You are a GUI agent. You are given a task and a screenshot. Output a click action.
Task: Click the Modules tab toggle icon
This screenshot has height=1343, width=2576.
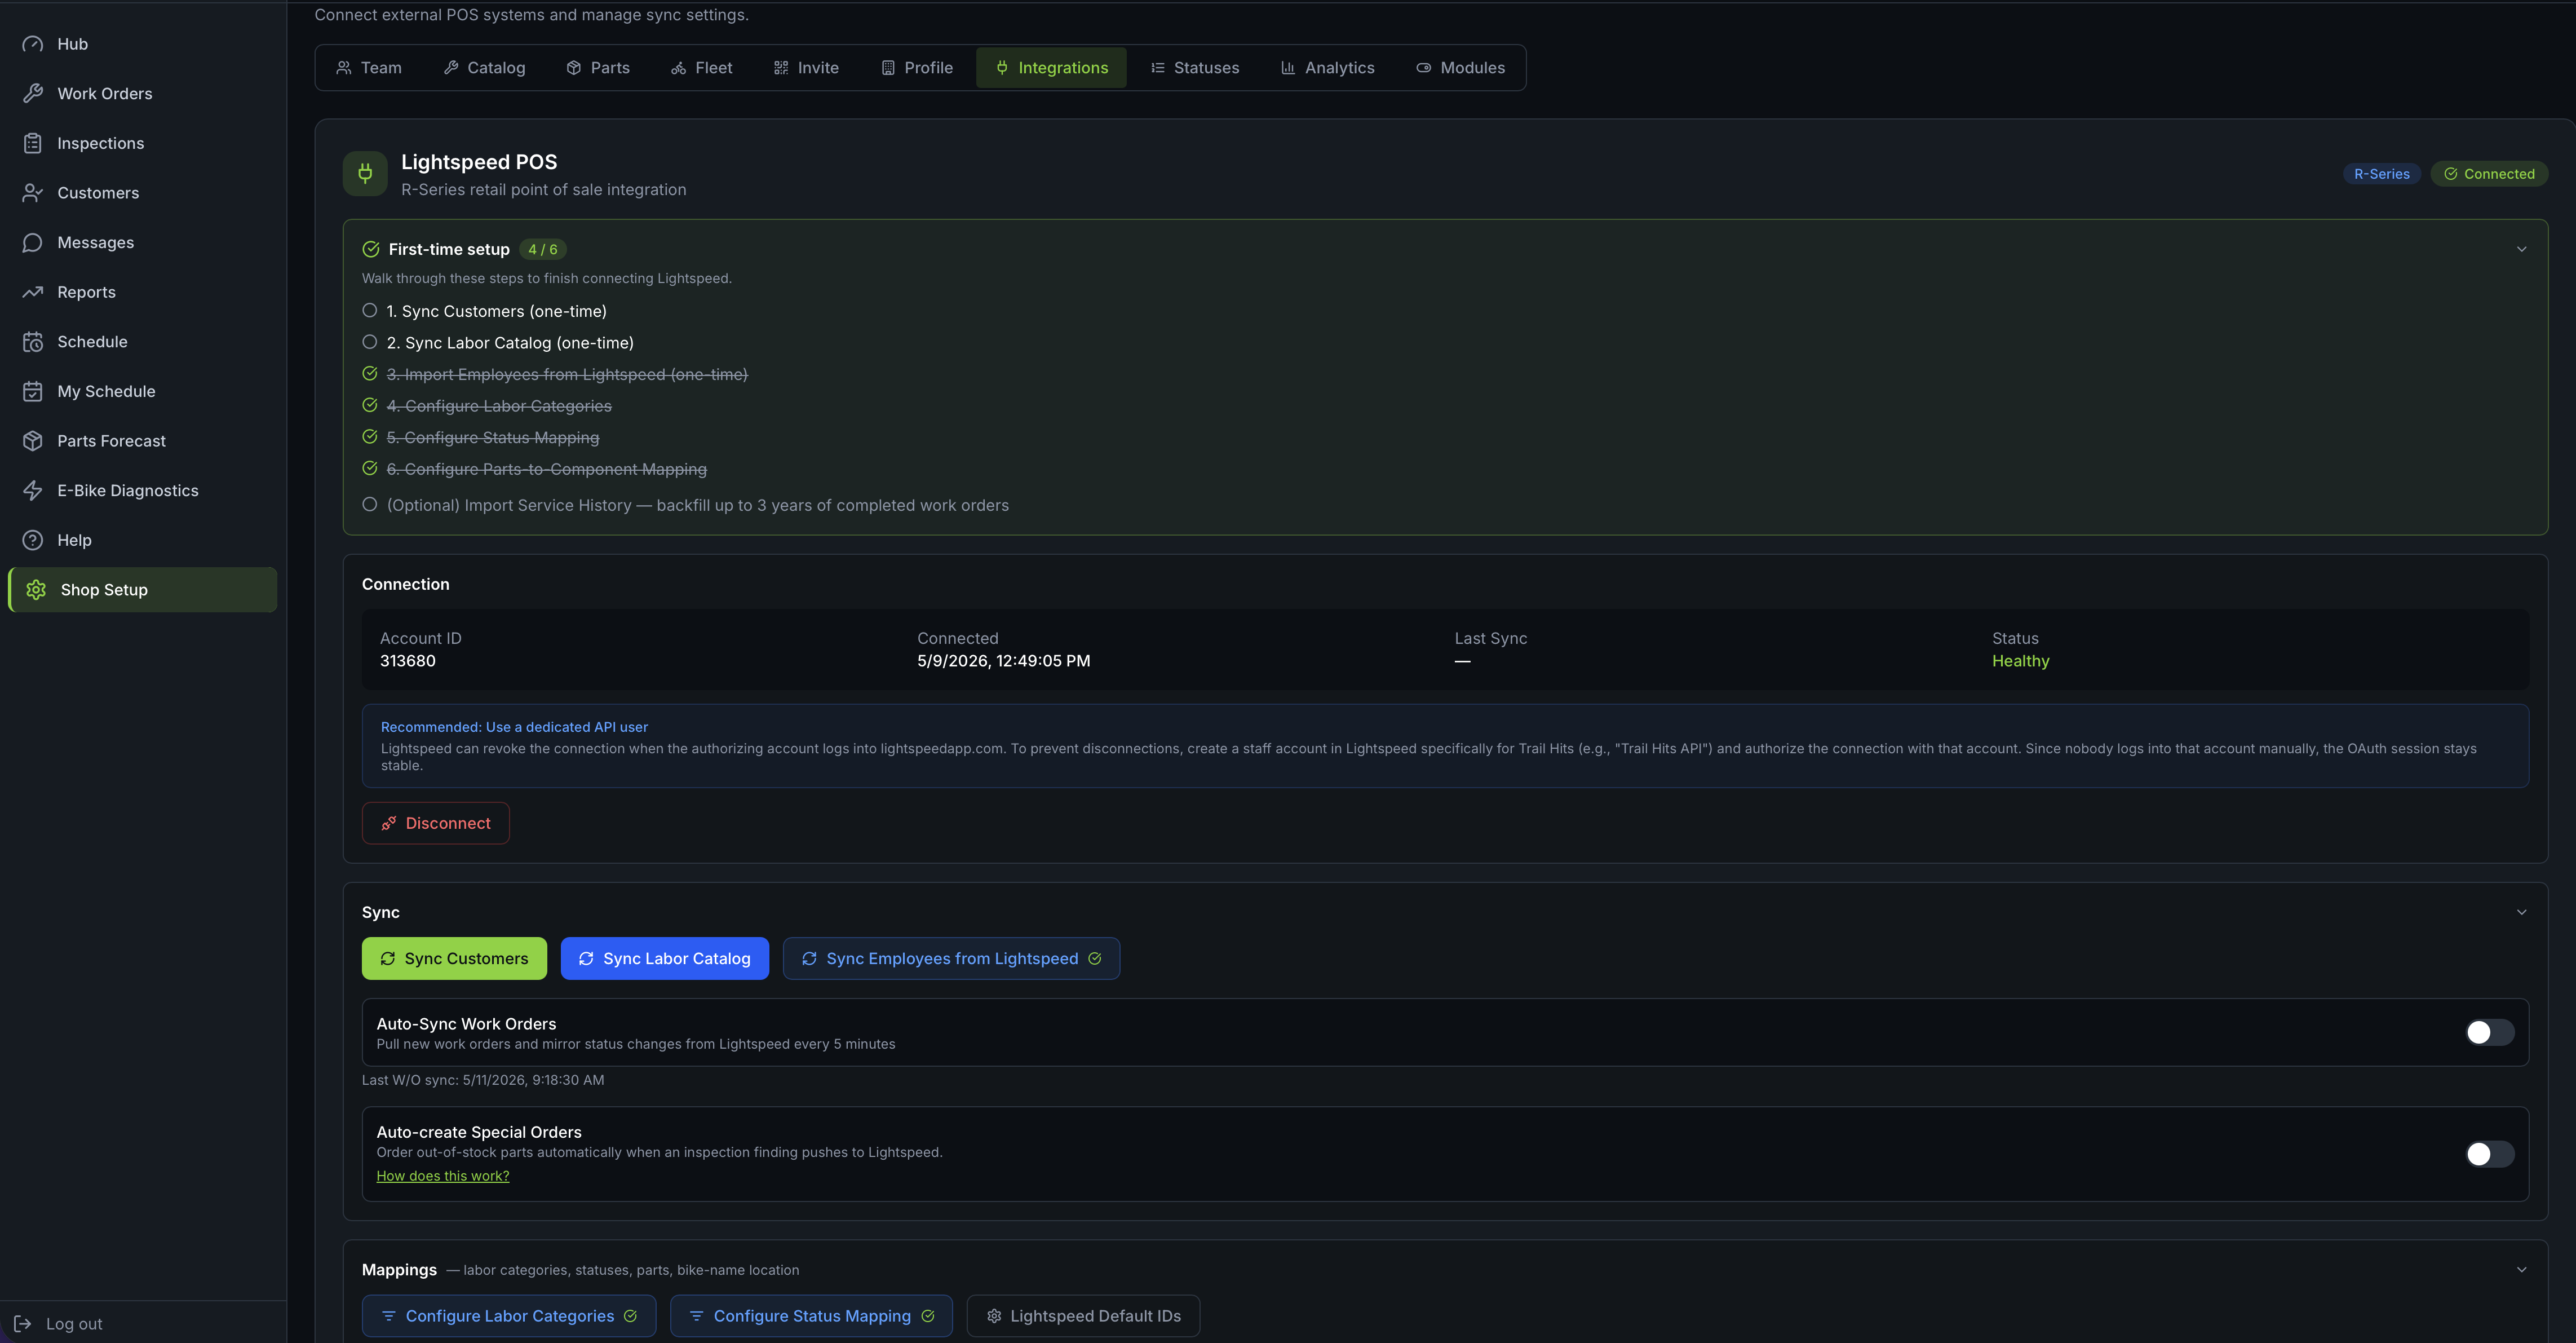coord(1423,68)
